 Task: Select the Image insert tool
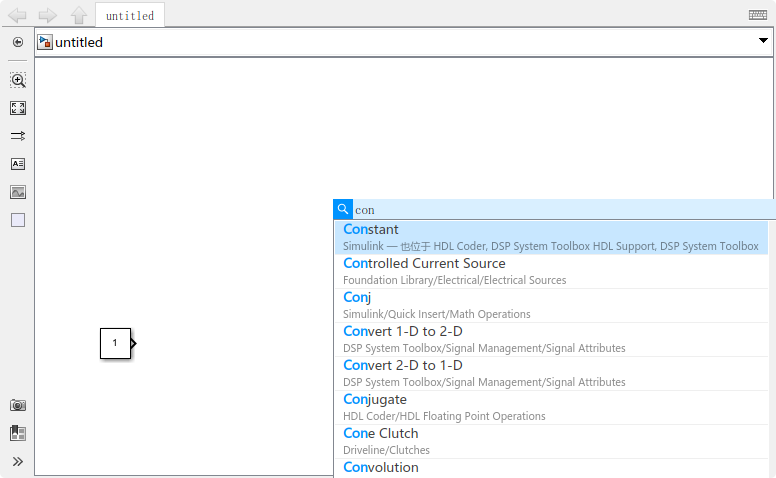18,192
